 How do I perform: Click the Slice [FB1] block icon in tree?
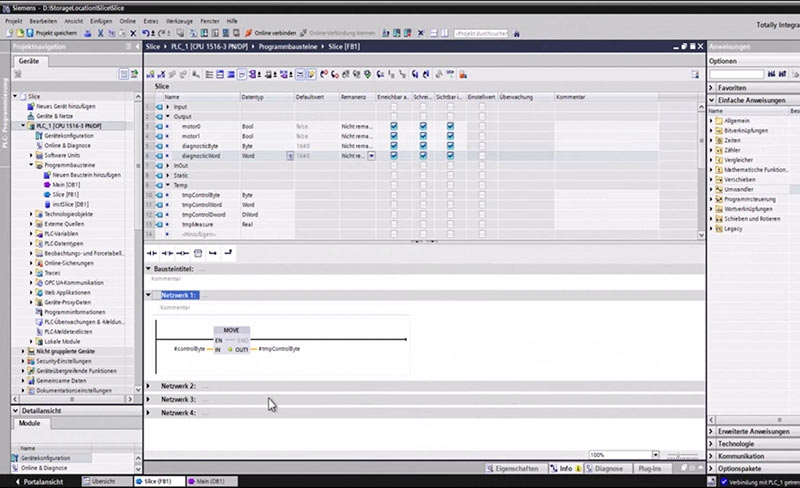coord(47,194)
